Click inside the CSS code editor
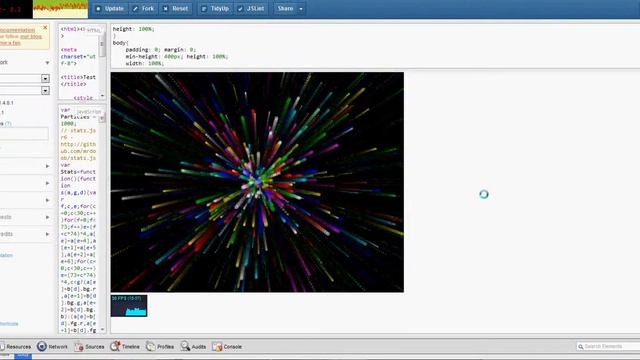Screen dimensions: 640x360 [x=375, y=46]
